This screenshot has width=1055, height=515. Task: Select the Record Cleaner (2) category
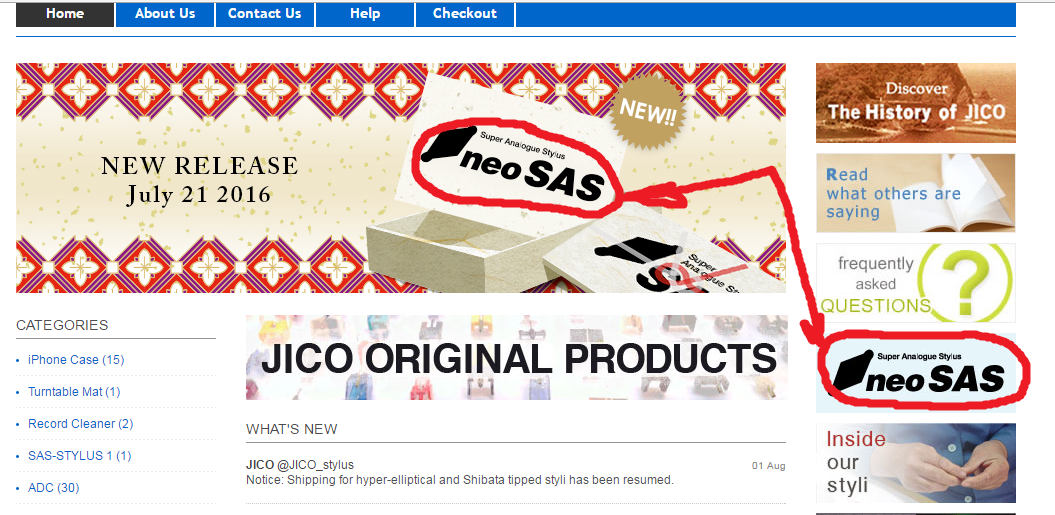81,424
